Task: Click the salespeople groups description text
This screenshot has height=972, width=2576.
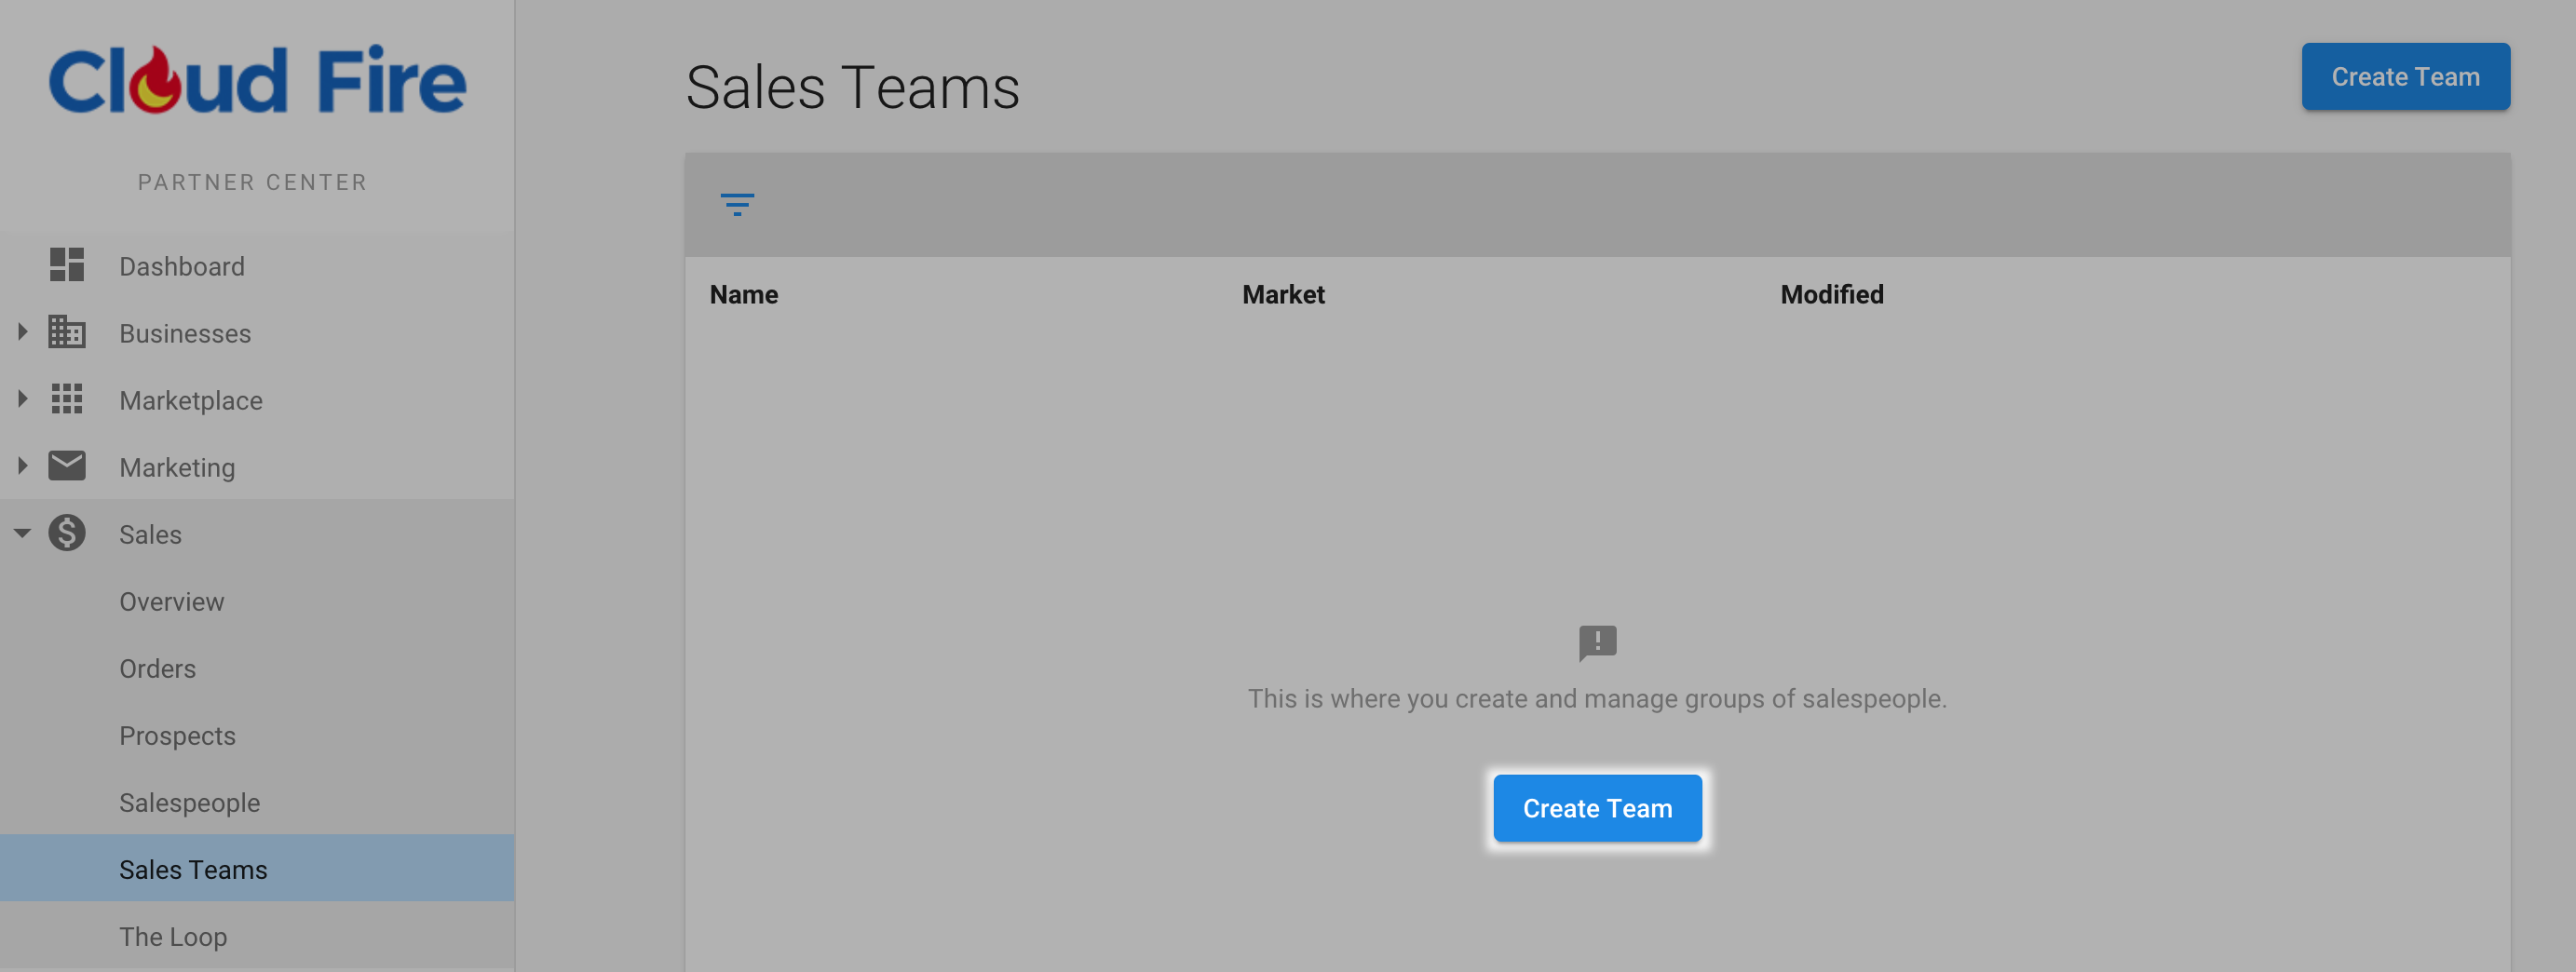Action: 1597,698
